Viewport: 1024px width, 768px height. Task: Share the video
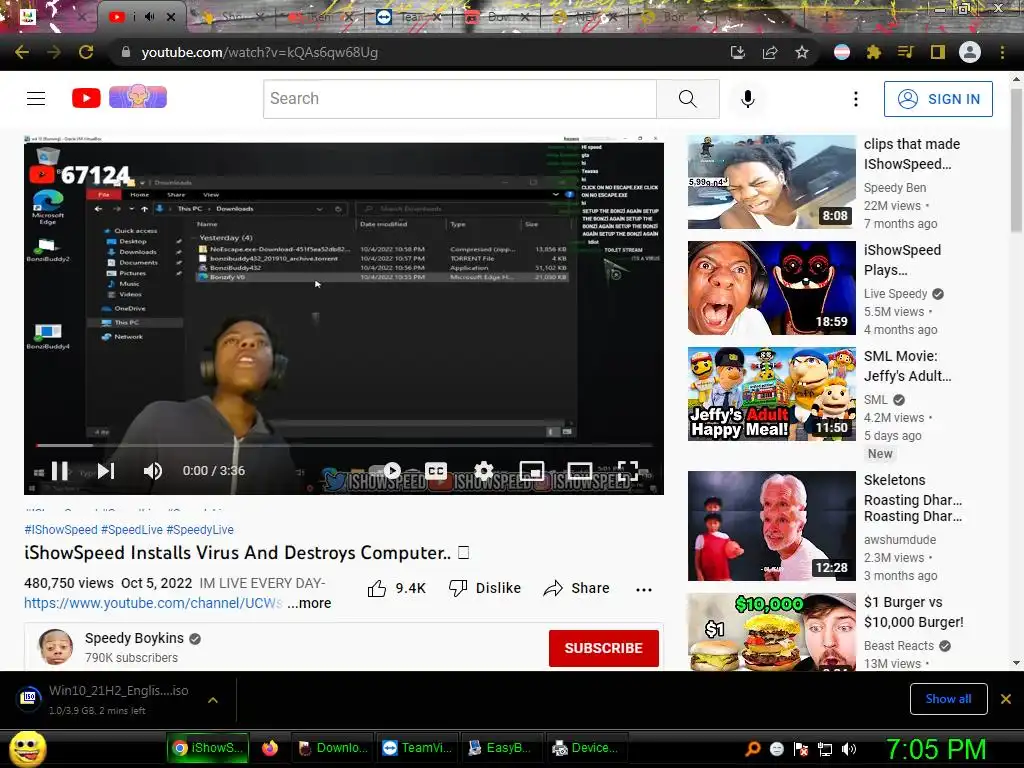coord(577,588)
